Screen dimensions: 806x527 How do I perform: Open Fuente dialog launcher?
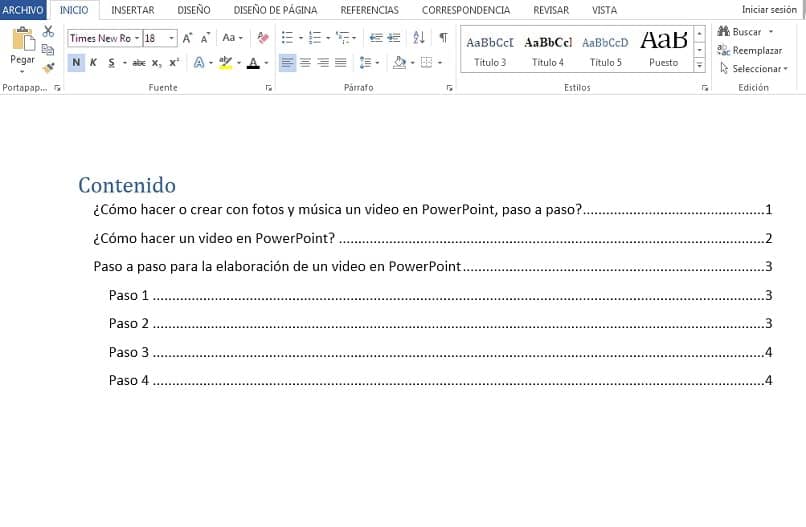click(x=268, y=88)
